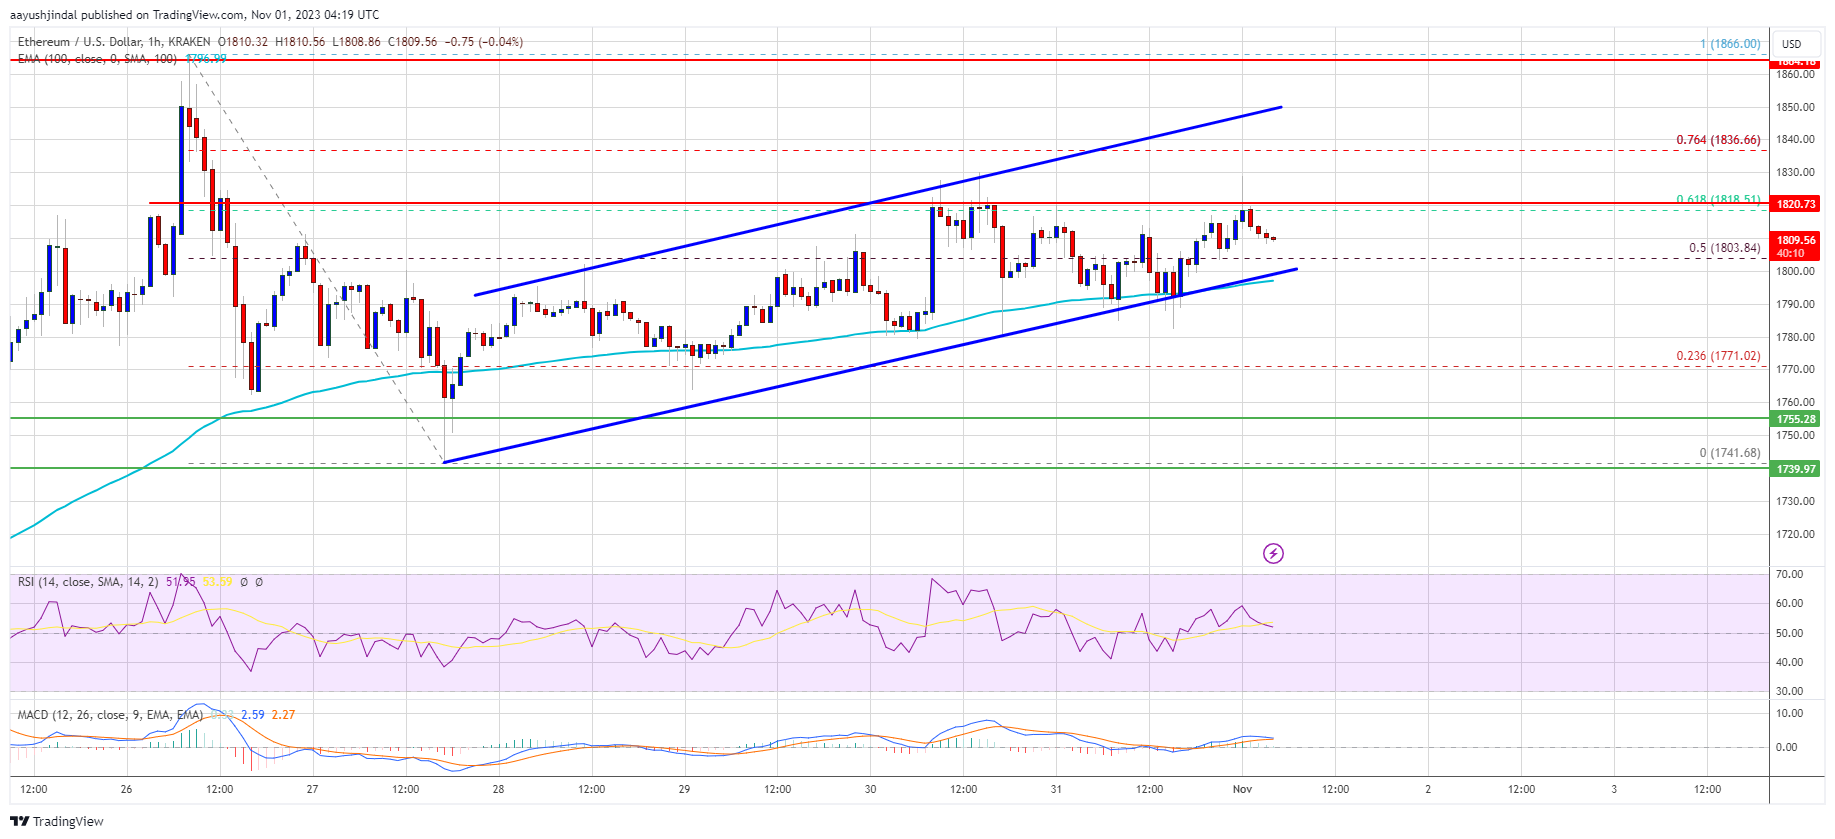Click the current price label 1809.56

[x=1795, y=241]
